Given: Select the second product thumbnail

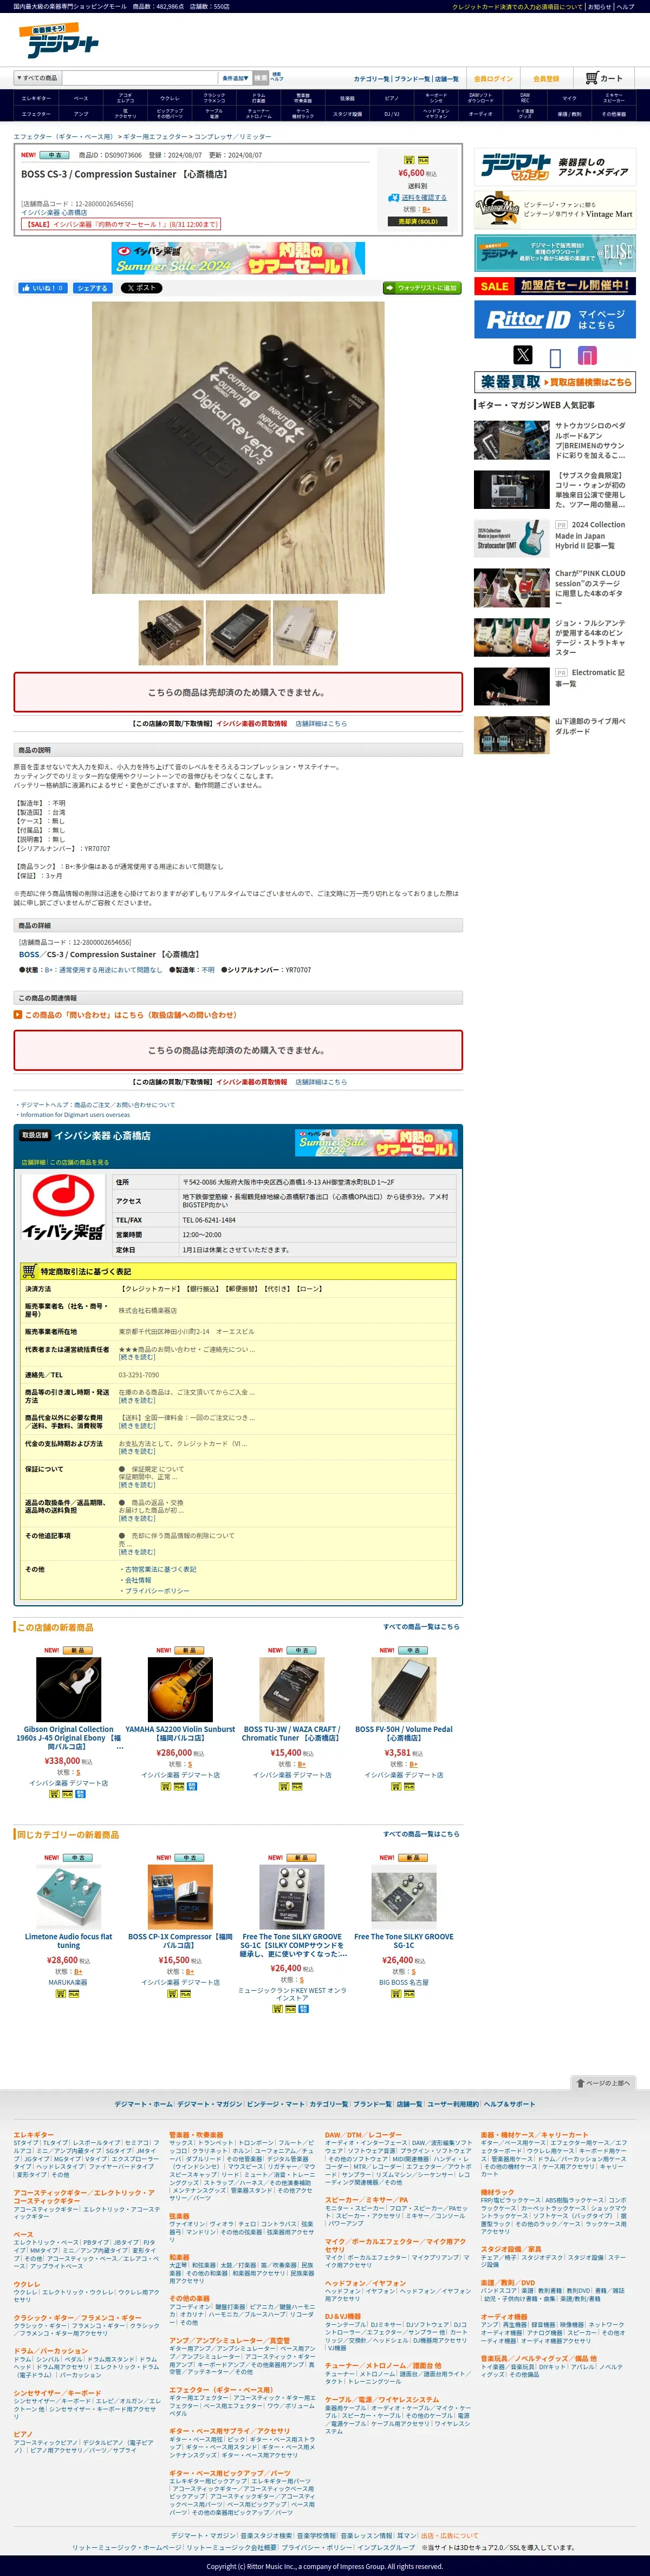Looking at the screenshot, I should coord(238,633).
